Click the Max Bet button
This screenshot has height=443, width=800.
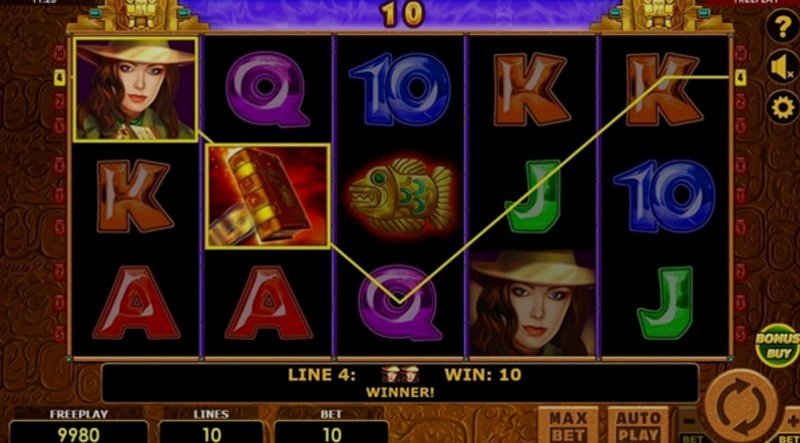568,425
